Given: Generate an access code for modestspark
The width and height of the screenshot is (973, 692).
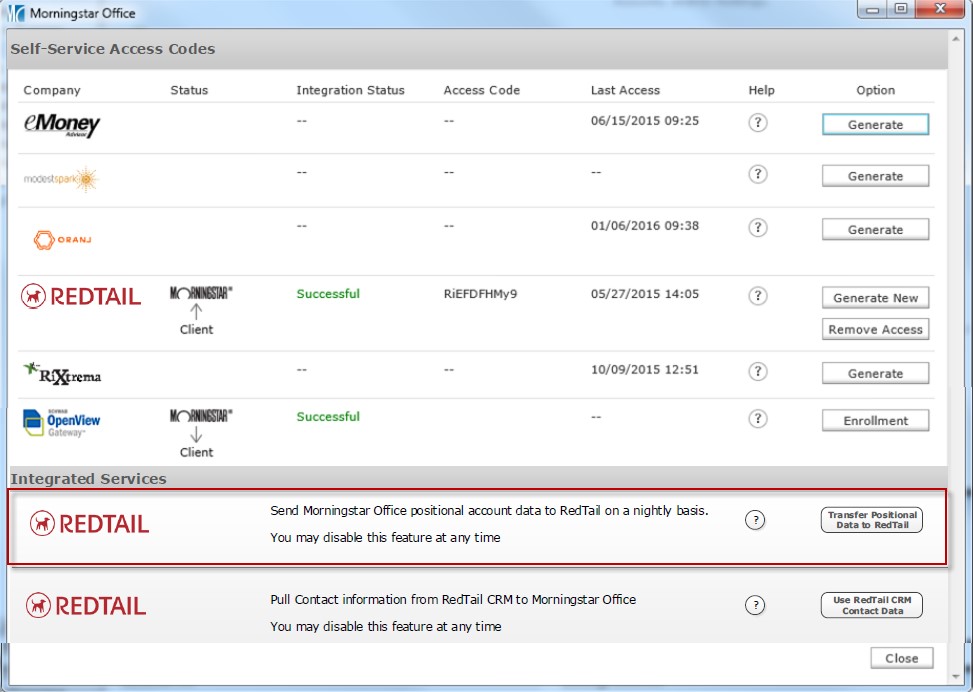Looking at the screenshot, I should 875,176.
